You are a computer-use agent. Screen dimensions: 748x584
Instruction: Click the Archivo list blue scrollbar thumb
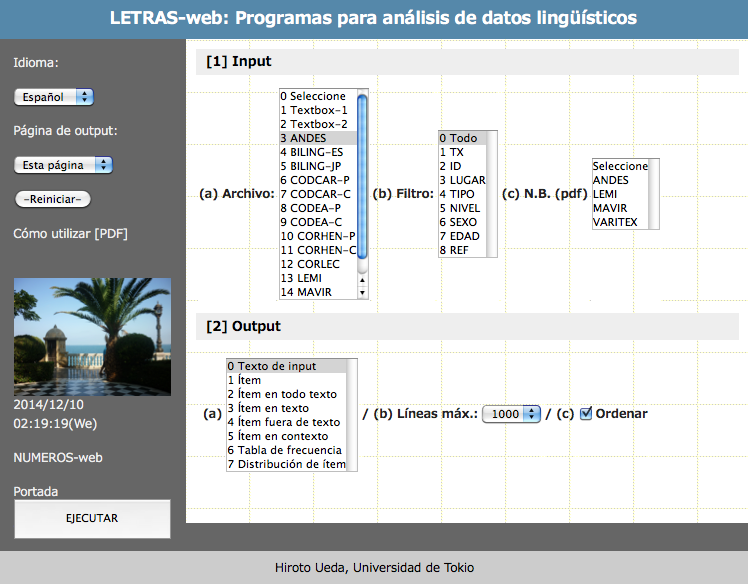(x=362, y=177)
